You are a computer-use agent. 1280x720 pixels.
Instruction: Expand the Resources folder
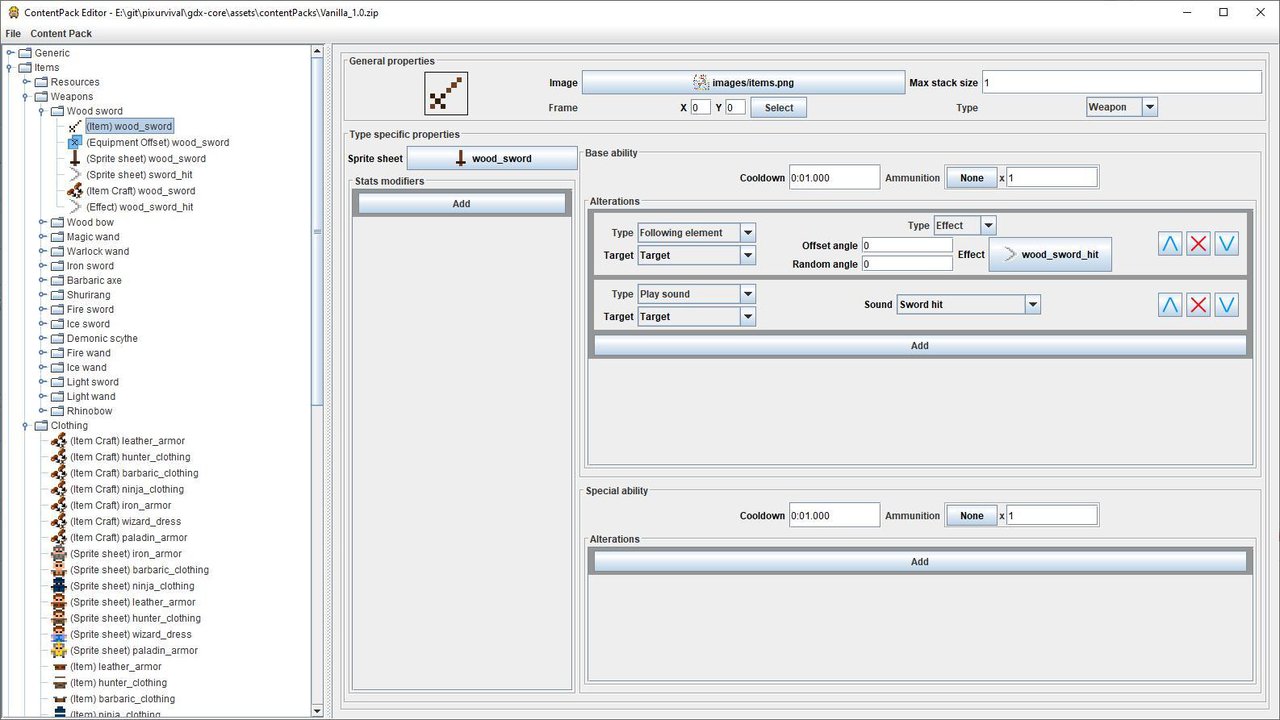tap(26, 82)
